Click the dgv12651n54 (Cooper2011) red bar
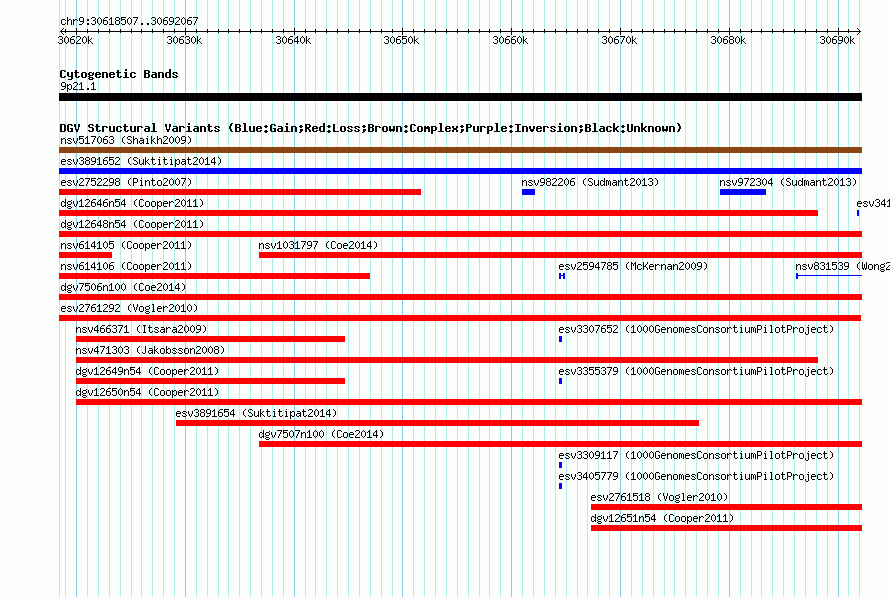 [x=727, y=528]
